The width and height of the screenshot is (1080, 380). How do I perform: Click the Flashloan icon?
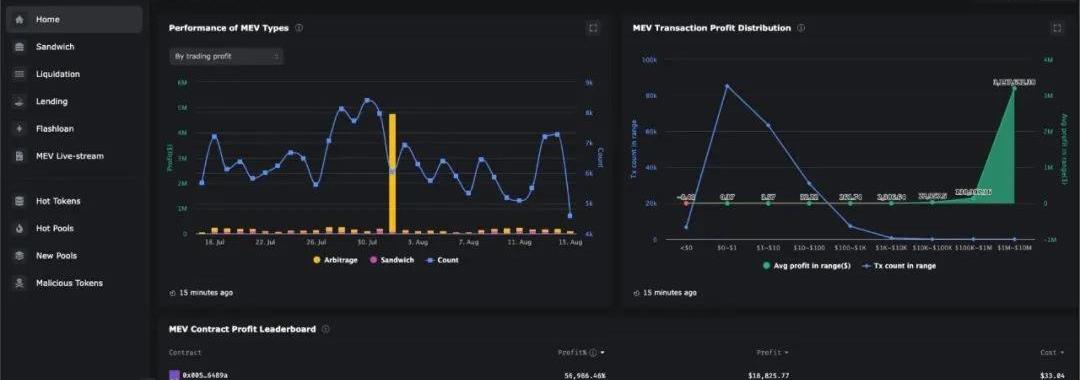pyautogui.click(x=19, y=129)
